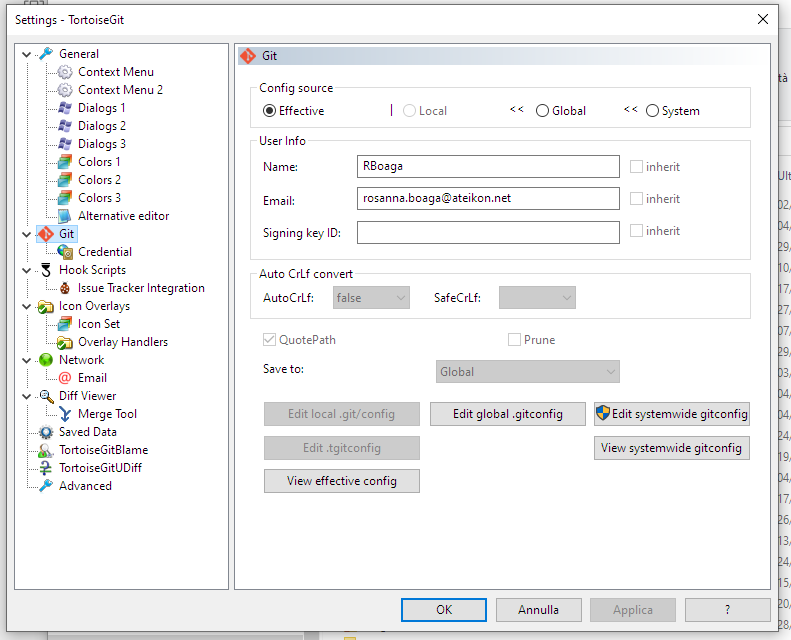Click the Git icon in settings tree
Image resolution: width=791 pixels, height=640 pixels.
click(46, 234)
